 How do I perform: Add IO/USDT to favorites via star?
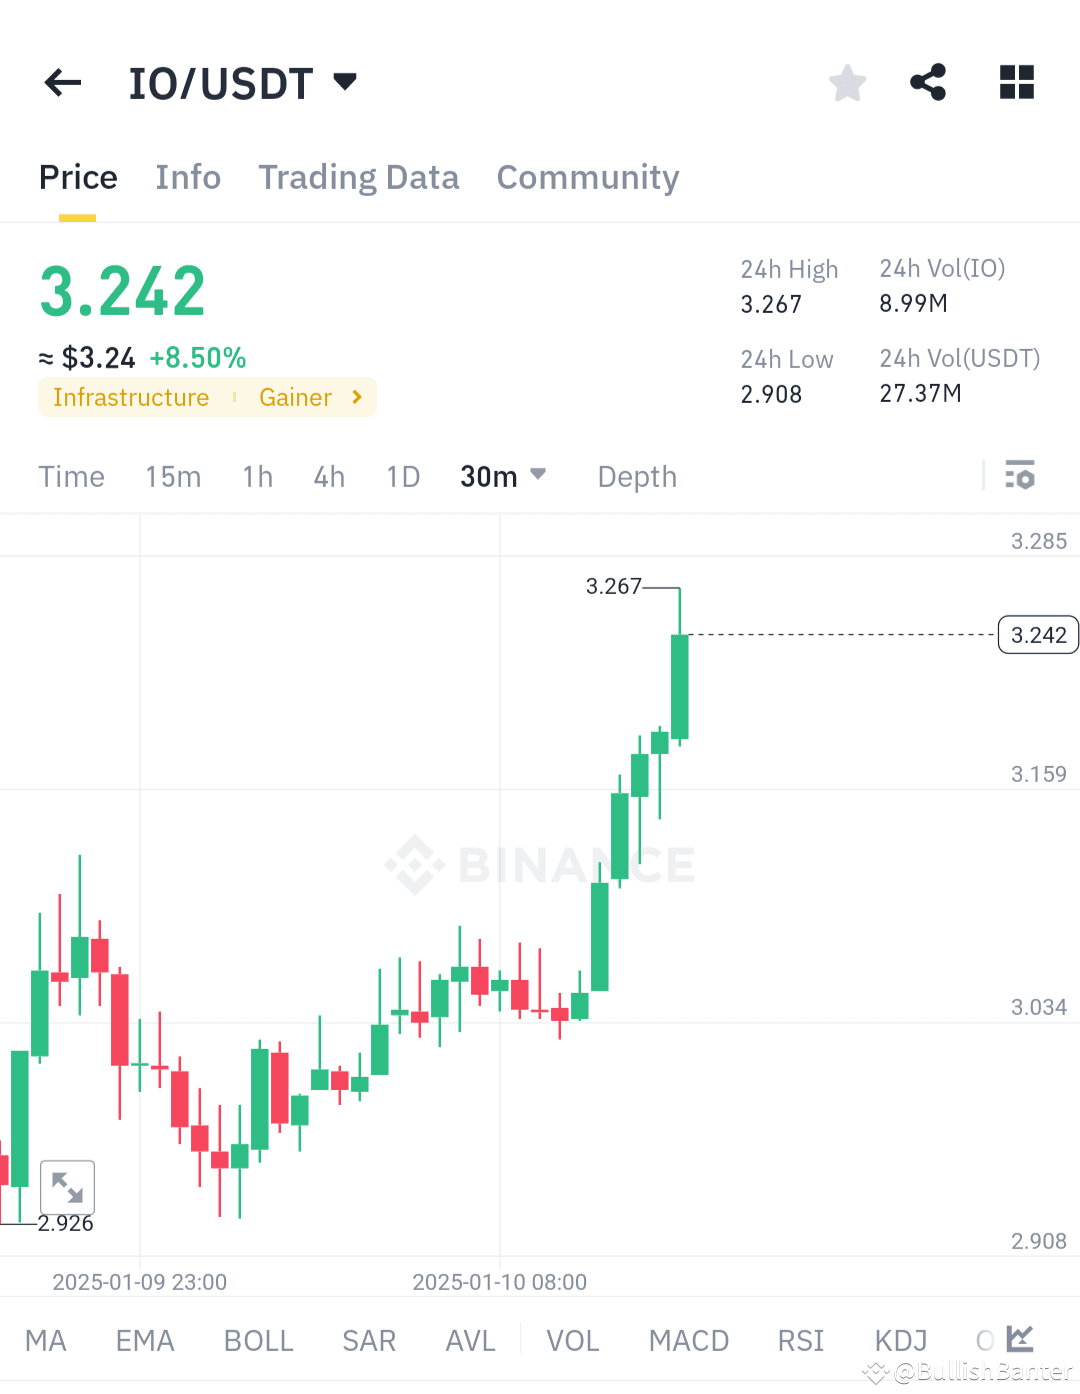coord(847,83)
